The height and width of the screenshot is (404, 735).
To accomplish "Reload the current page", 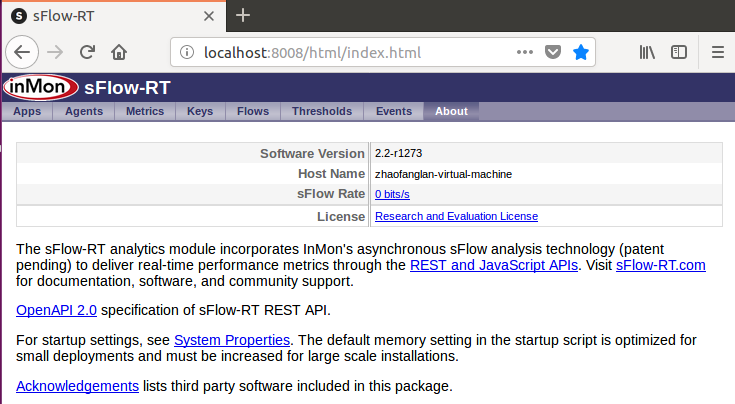I will point(87,52).
